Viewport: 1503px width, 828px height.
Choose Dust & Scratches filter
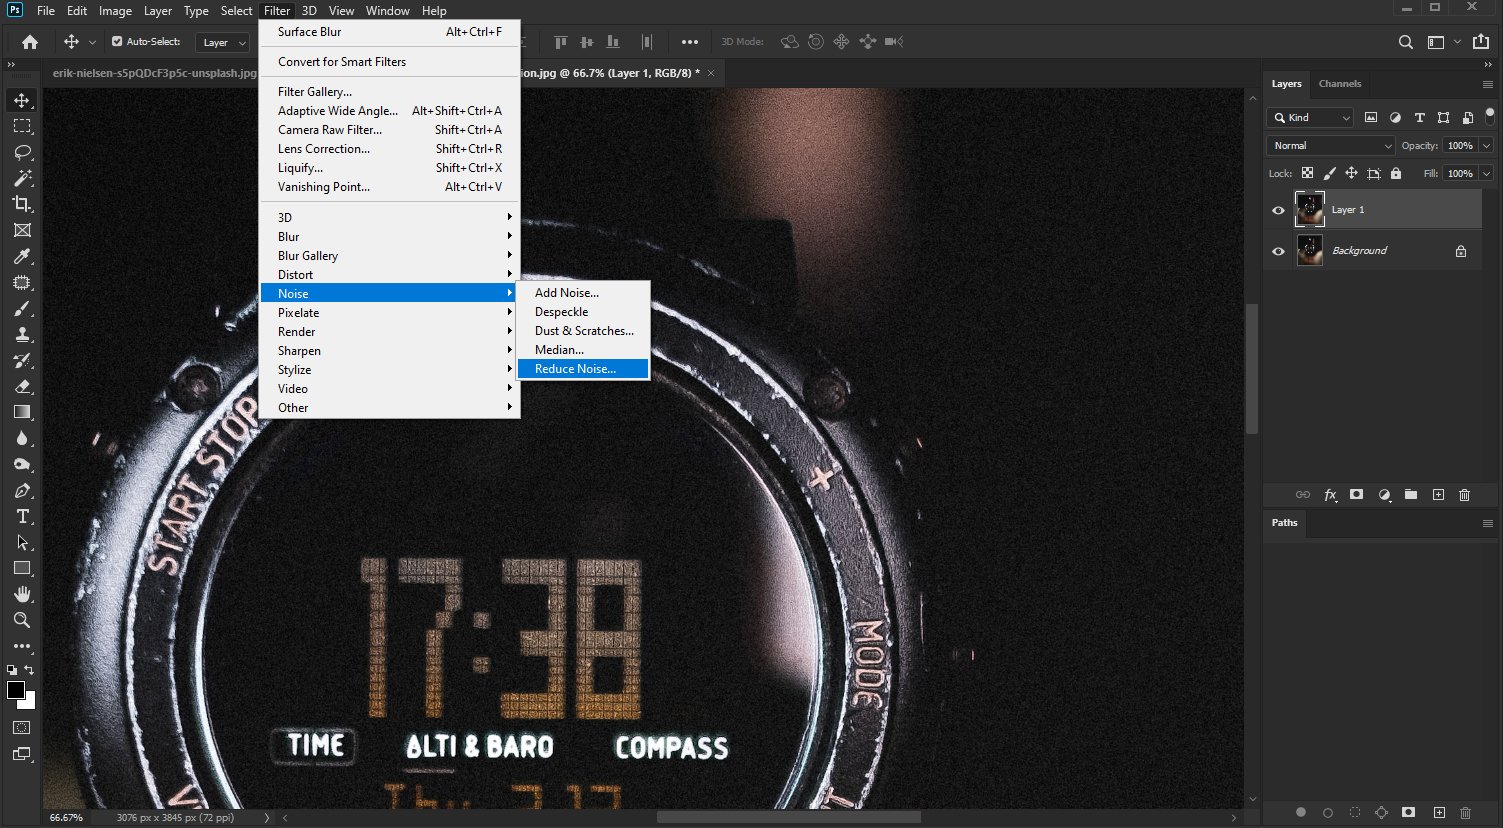point(584,331)
